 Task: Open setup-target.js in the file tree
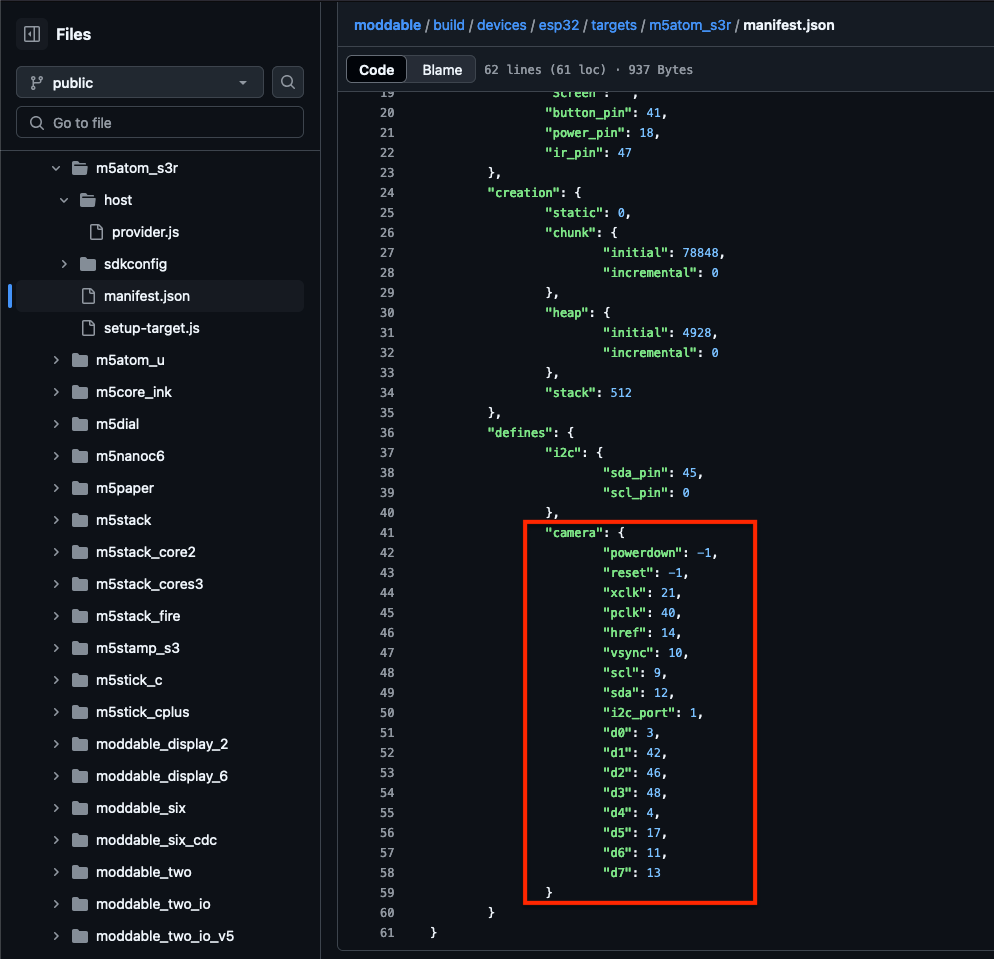pos(152,328)
